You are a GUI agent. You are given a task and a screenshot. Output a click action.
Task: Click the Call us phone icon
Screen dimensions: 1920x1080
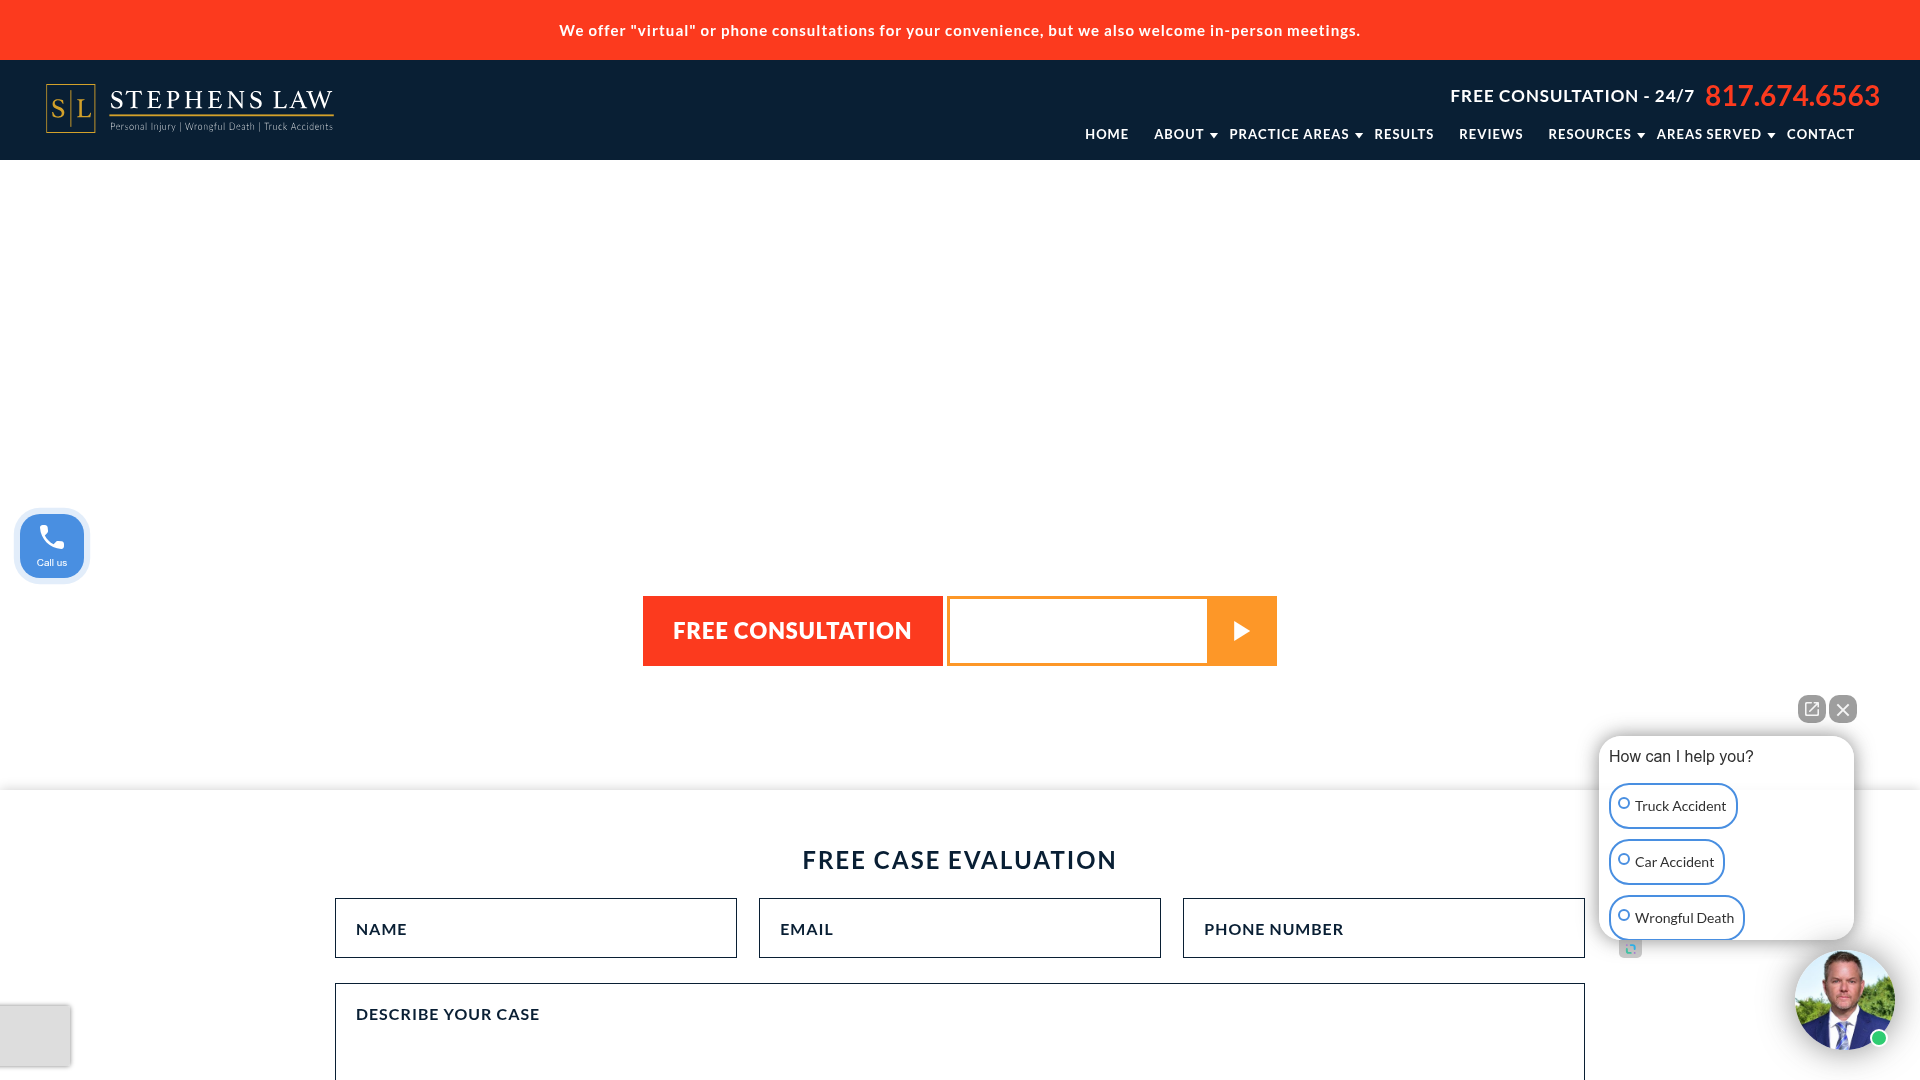point(52,546)
